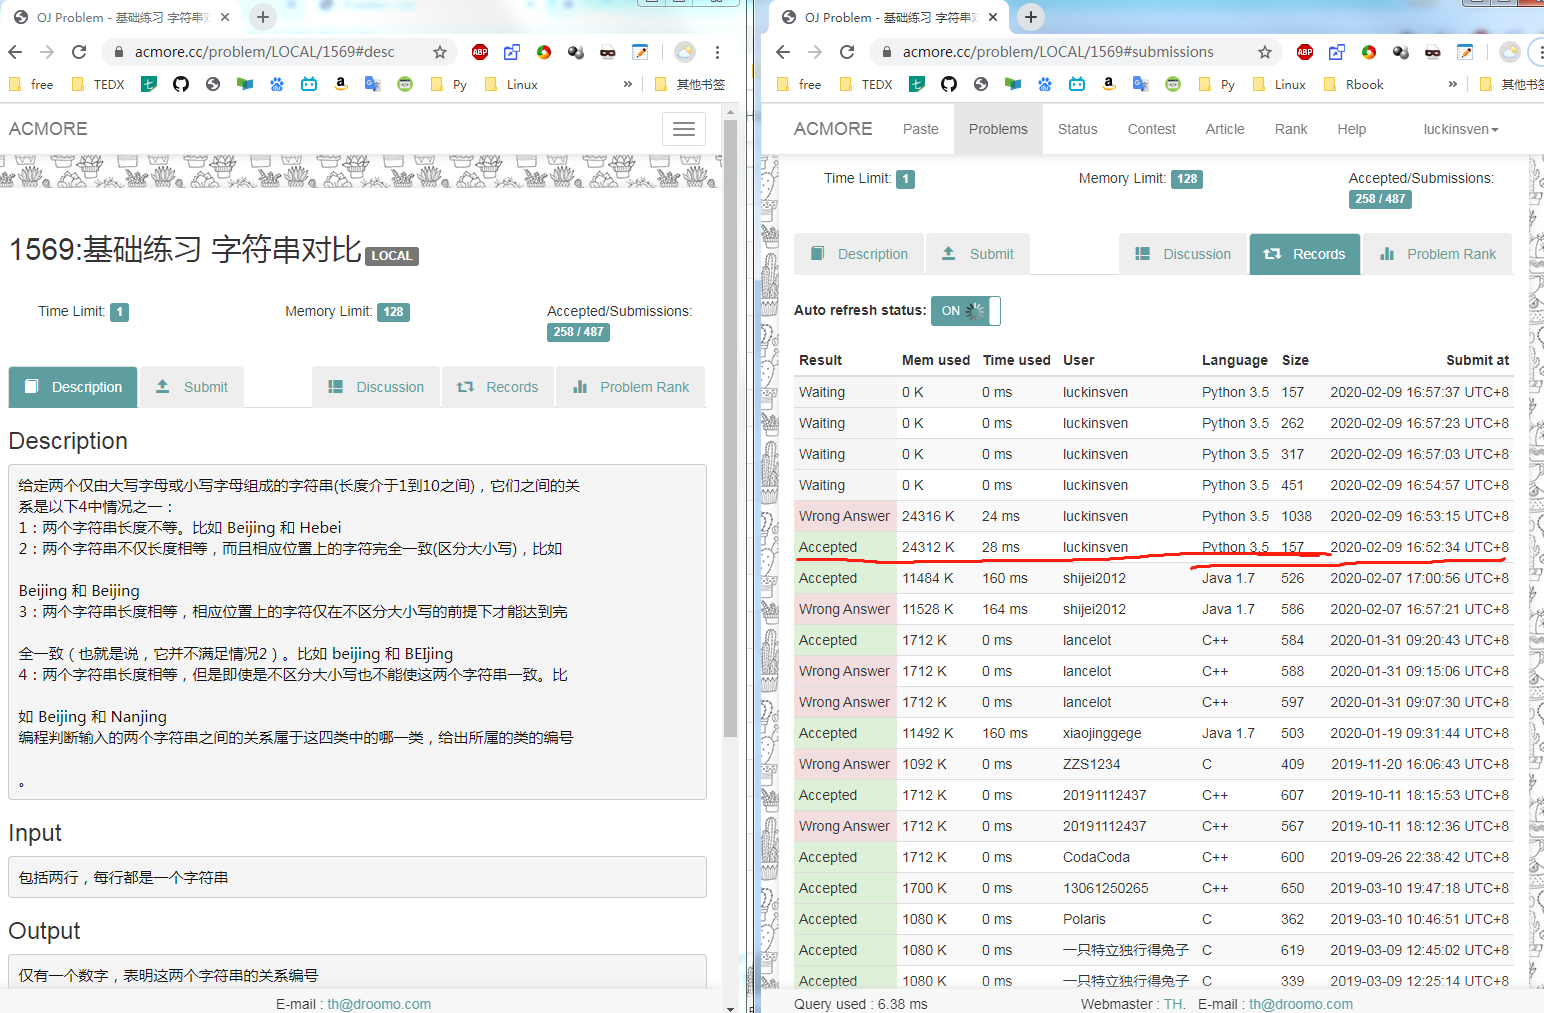The image size is (1544, 1013).
Task: Open Adblock Plus in the #desc window toolbar
Action: pos(480,52)
